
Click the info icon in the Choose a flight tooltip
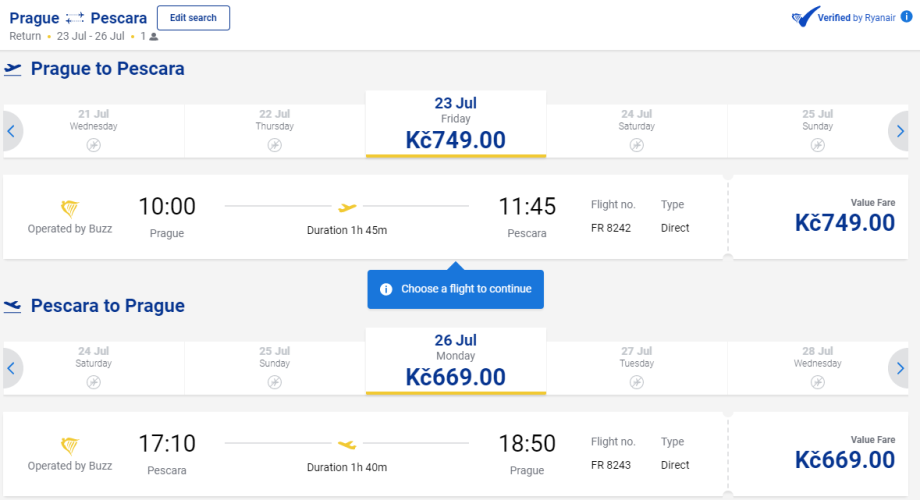pos(386,289)
